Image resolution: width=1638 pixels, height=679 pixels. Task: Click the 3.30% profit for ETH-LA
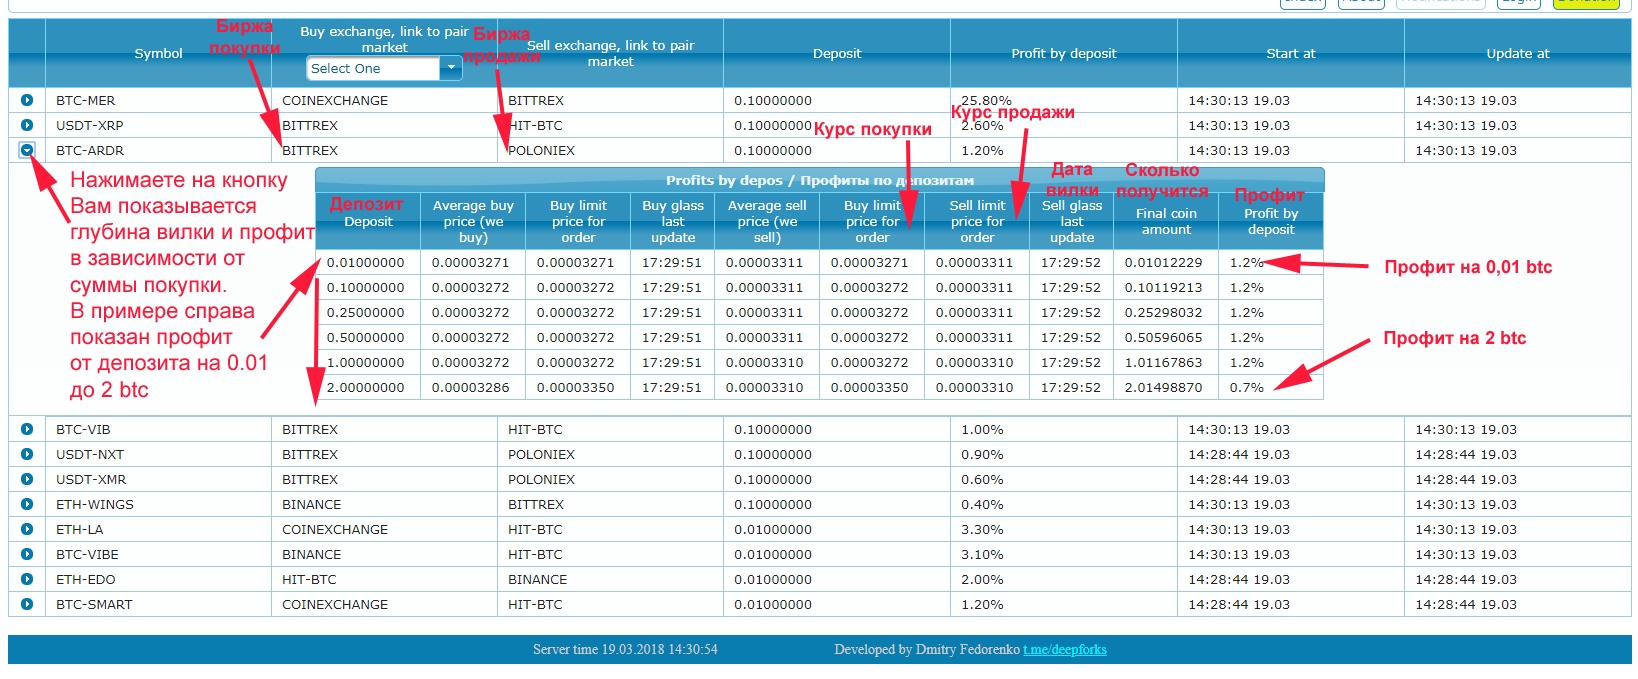982,529
